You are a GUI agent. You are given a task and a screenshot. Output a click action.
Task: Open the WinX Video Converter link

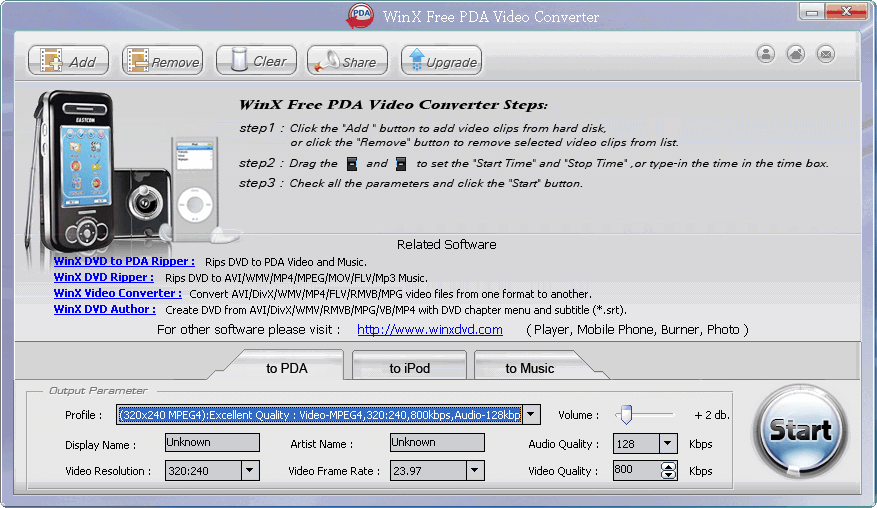pos(117,293)
